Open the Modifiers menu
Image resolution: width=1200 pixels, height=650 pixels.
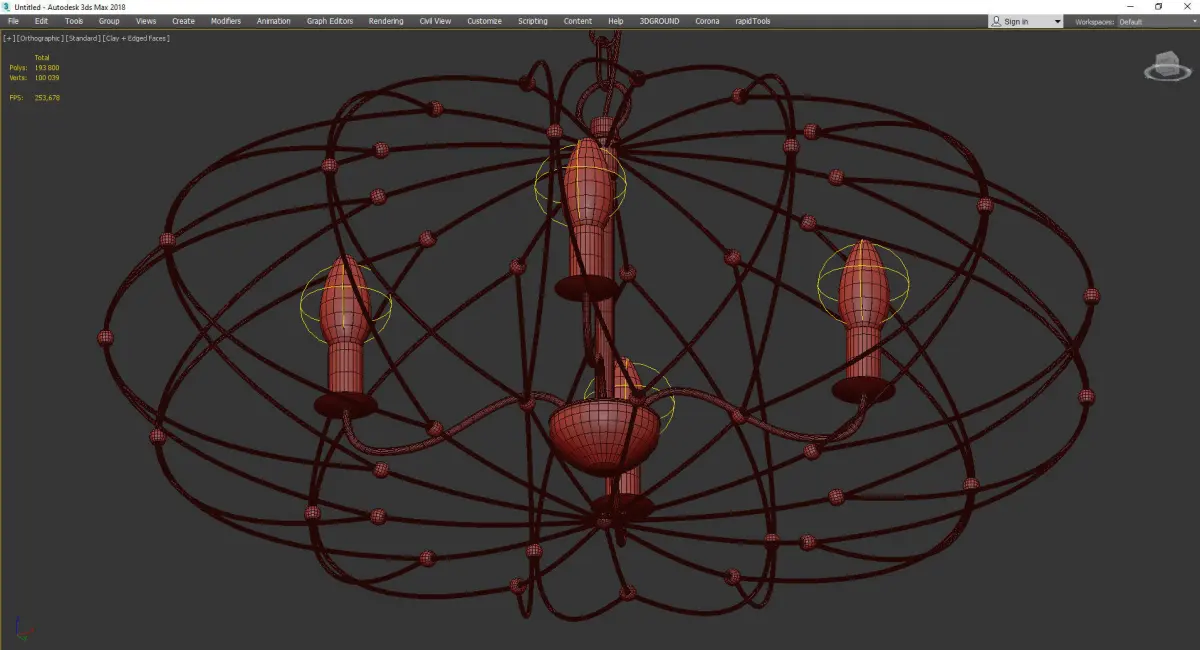pyautogui.click(x=226, y=21)
